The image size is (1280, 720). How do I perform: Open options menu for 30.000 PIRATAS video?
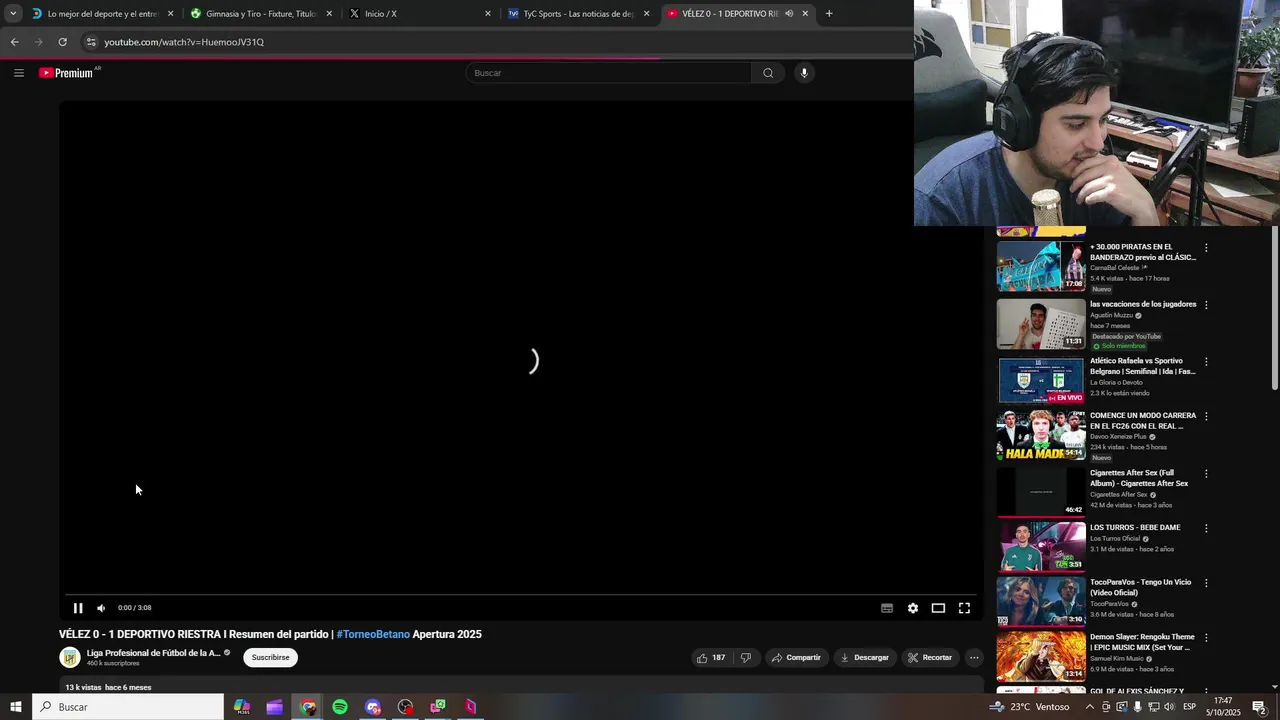tap(1206, 248)
